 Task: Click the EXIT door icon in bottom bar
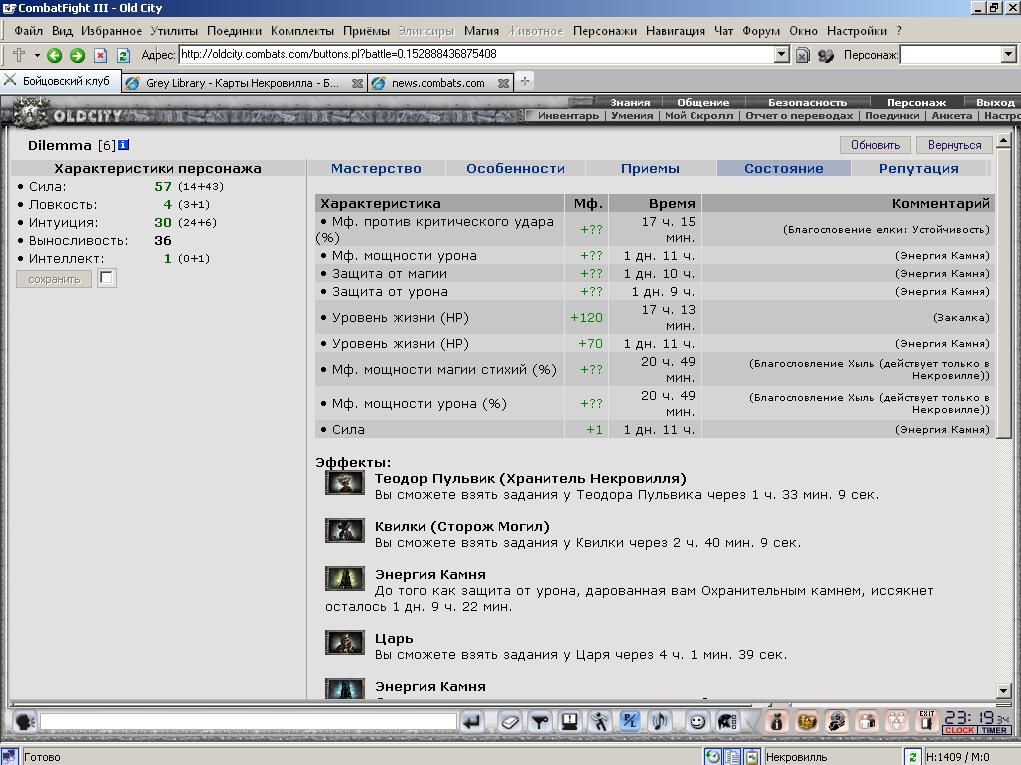point(927,721)
